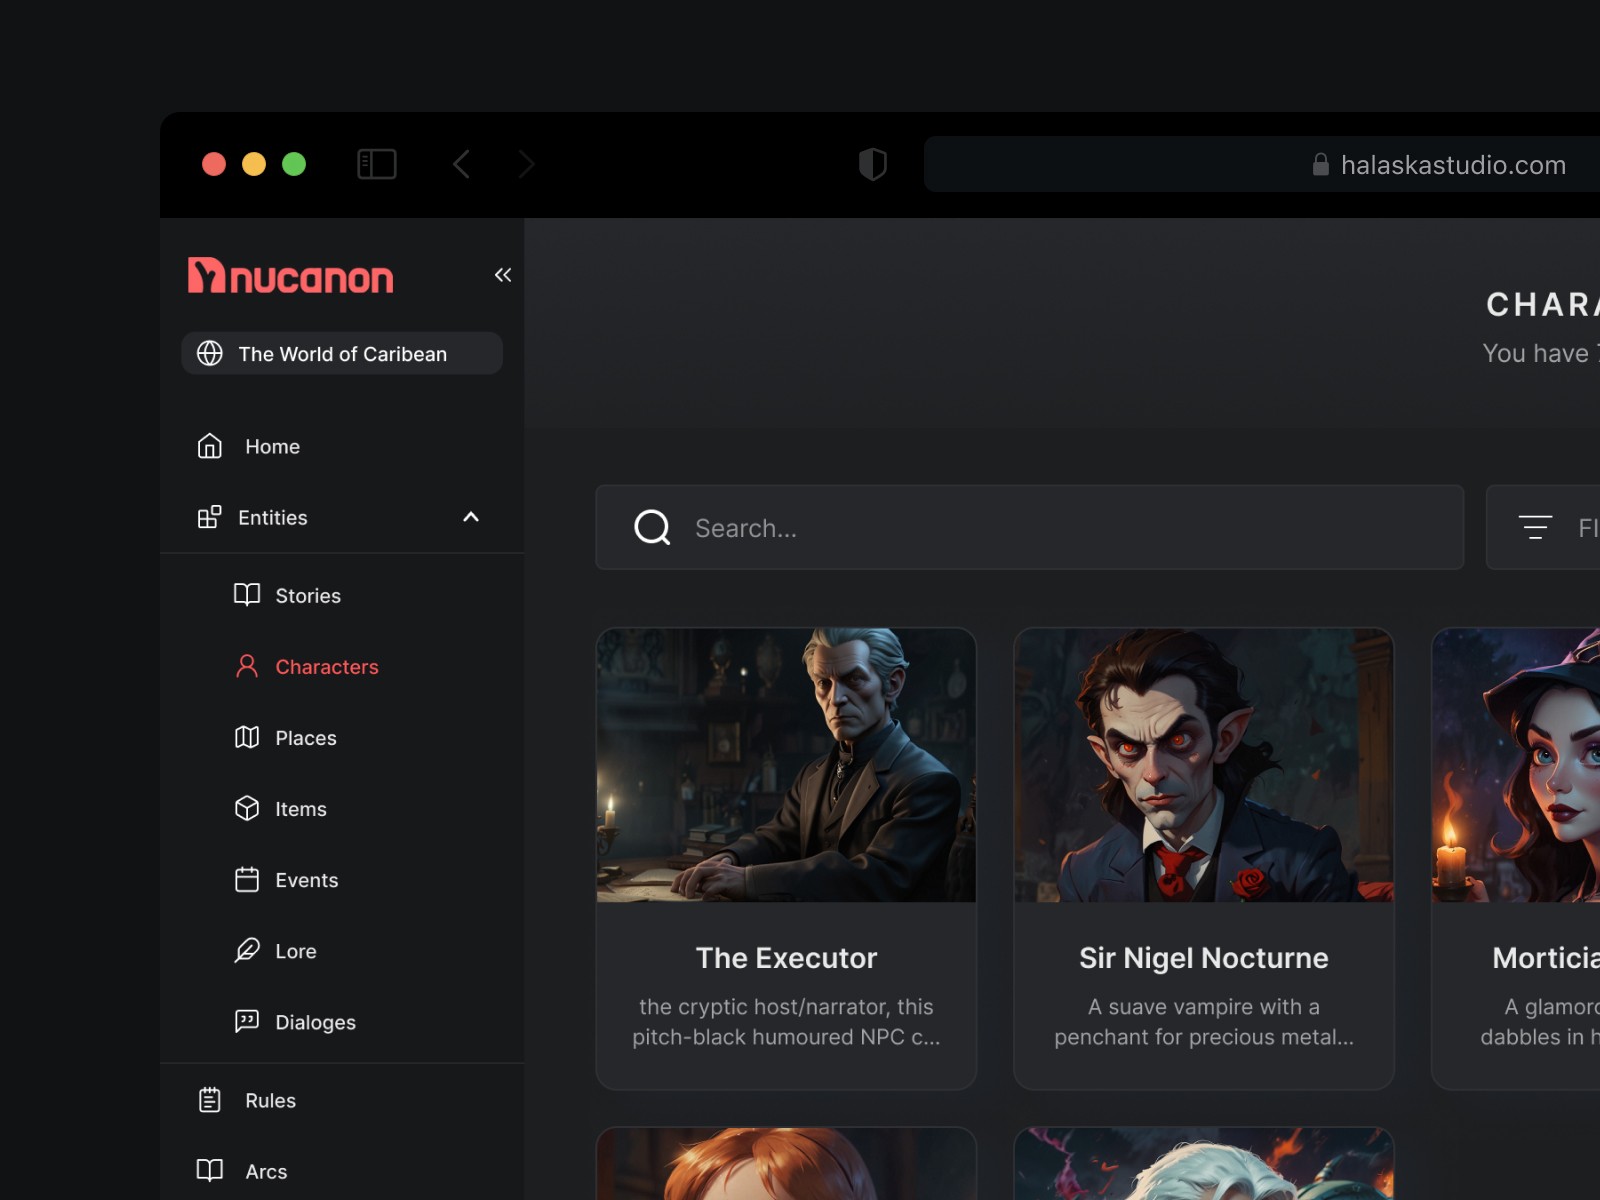Image resolution: width=1600 pixels, height=1200 pixels.
Task: Open Stories in the sidebar
Action: point(308,596)
